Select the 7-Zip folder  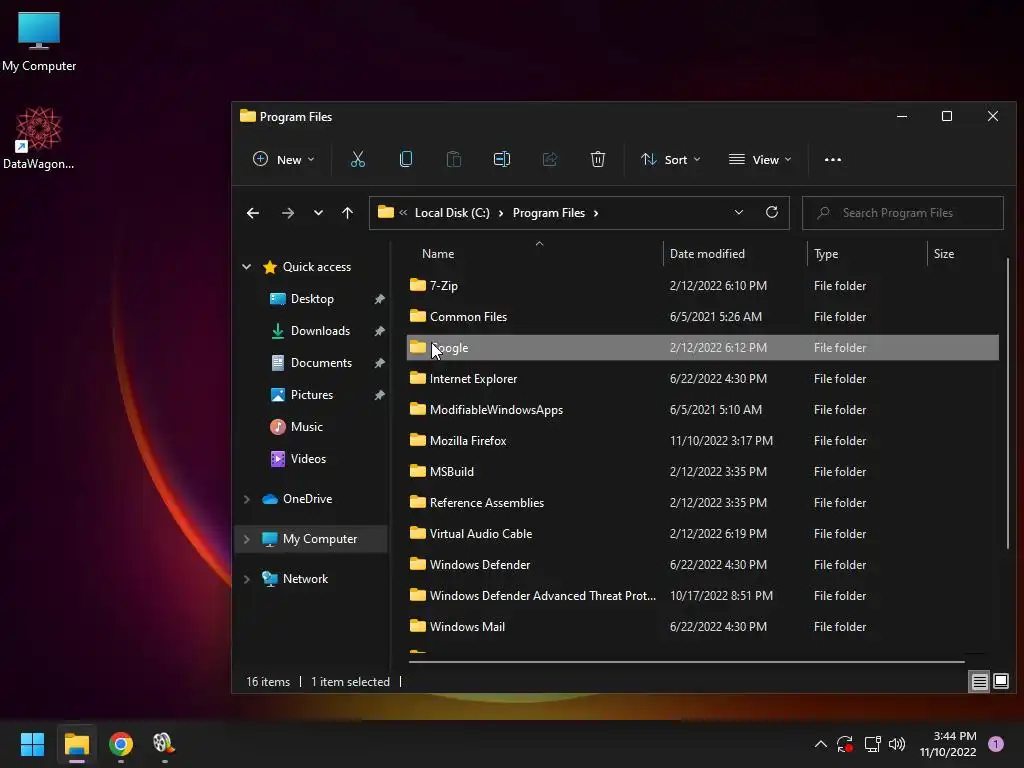pos(703,285)
